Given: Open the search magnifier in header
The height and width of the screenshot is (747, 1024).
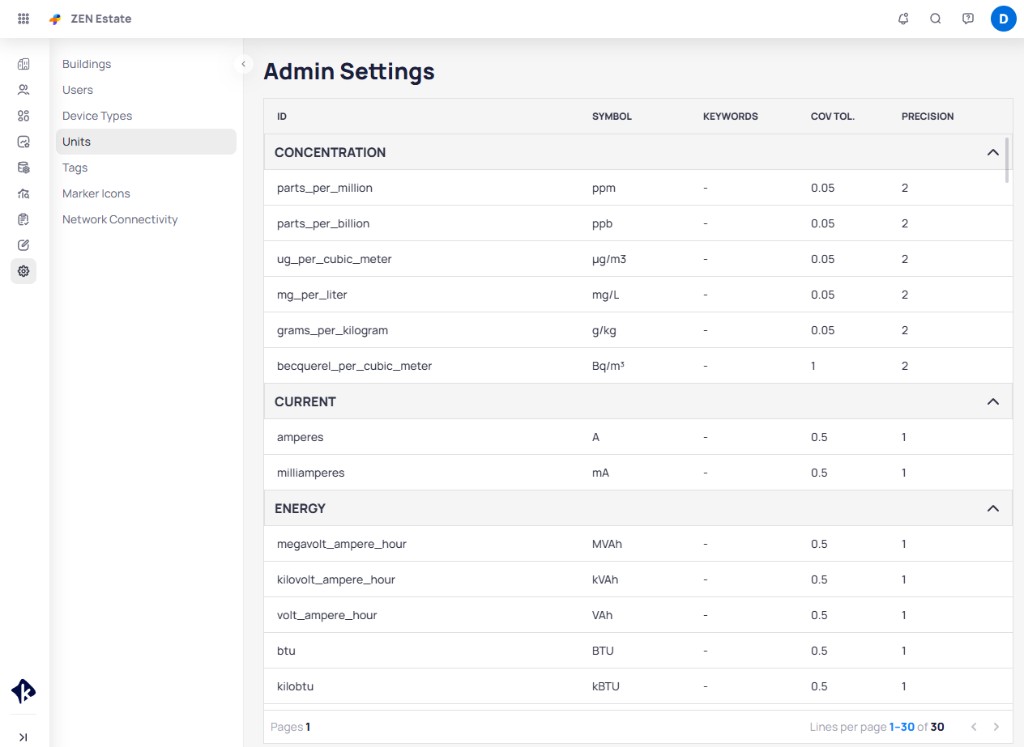Looking at the screenshot, I should [x=935, y=19].
